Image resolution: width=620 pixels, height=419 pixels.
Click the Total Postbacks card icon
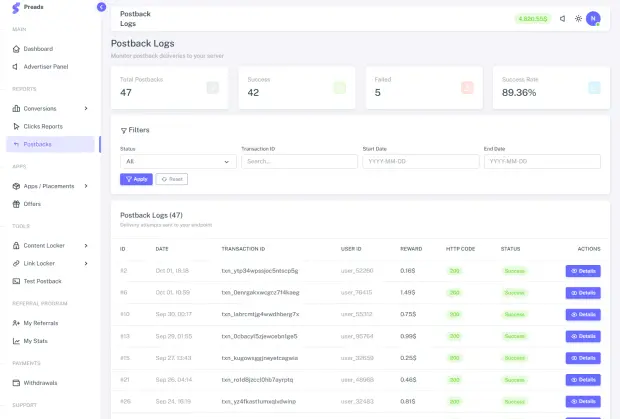pyautogui.click(x=213, y=88)
